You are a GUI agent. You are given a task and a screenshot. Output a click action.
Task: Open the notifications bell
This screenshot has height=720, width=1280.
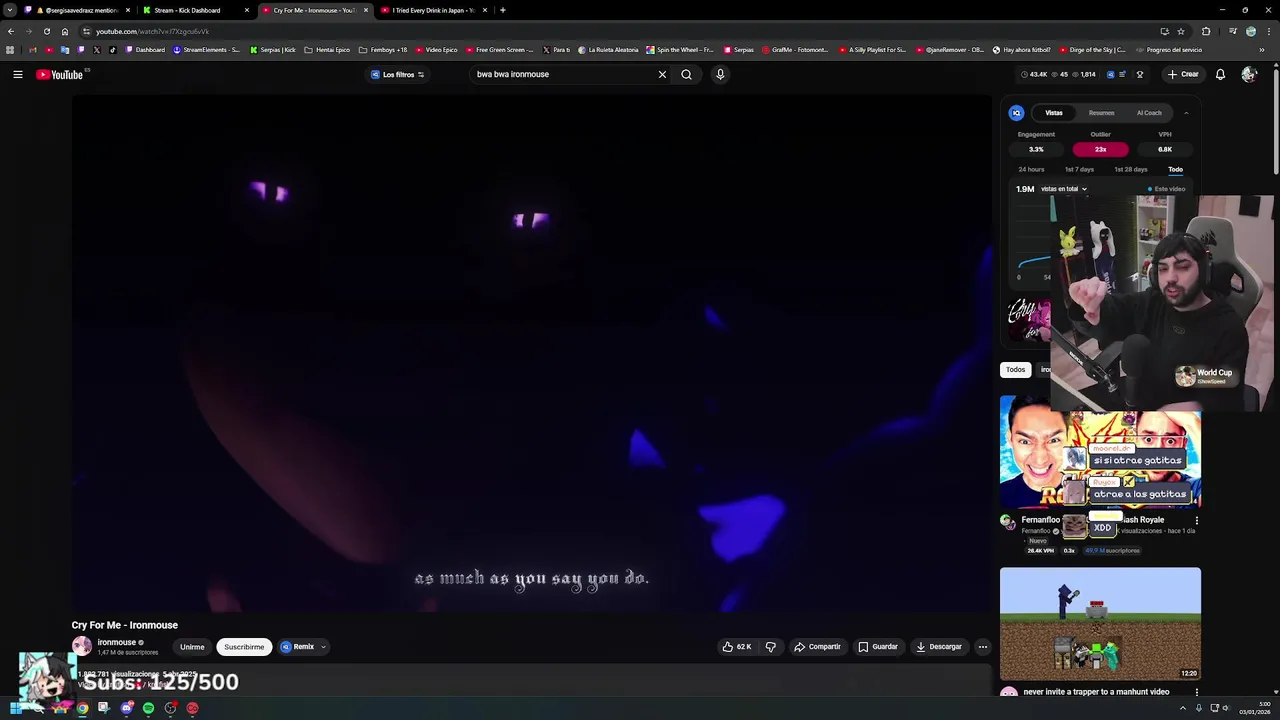click(x=1220, y=74)
